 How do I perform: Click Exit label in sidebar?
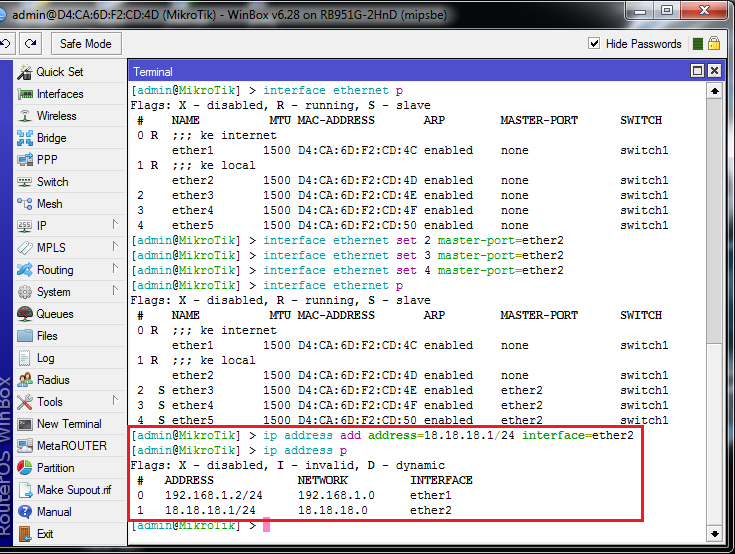[45, 534]
